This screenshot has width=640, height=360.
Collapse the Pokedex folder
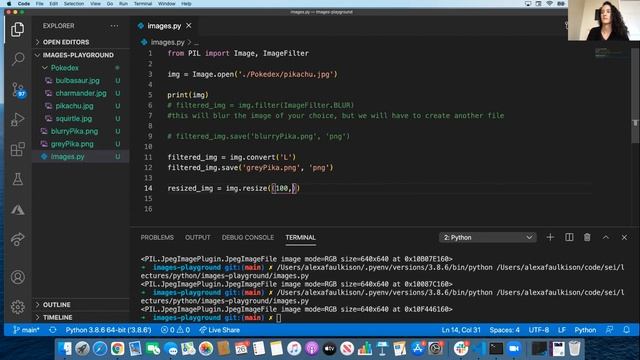click(64, 68)
